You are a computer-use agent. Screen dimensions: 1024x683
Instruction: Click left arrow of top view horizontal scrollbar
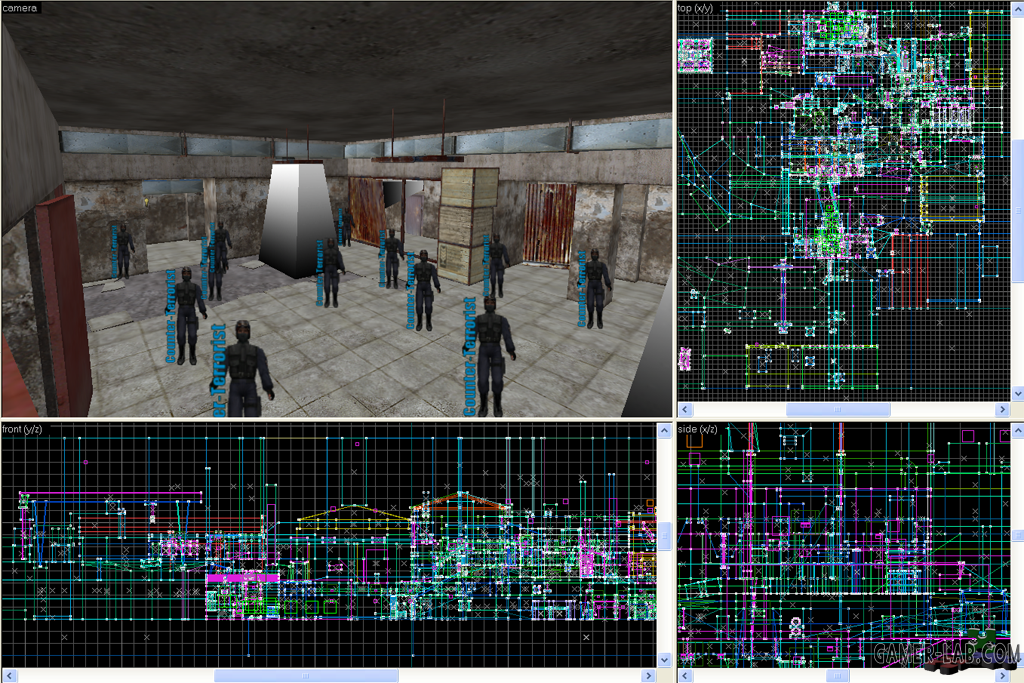tap(684, 409)
